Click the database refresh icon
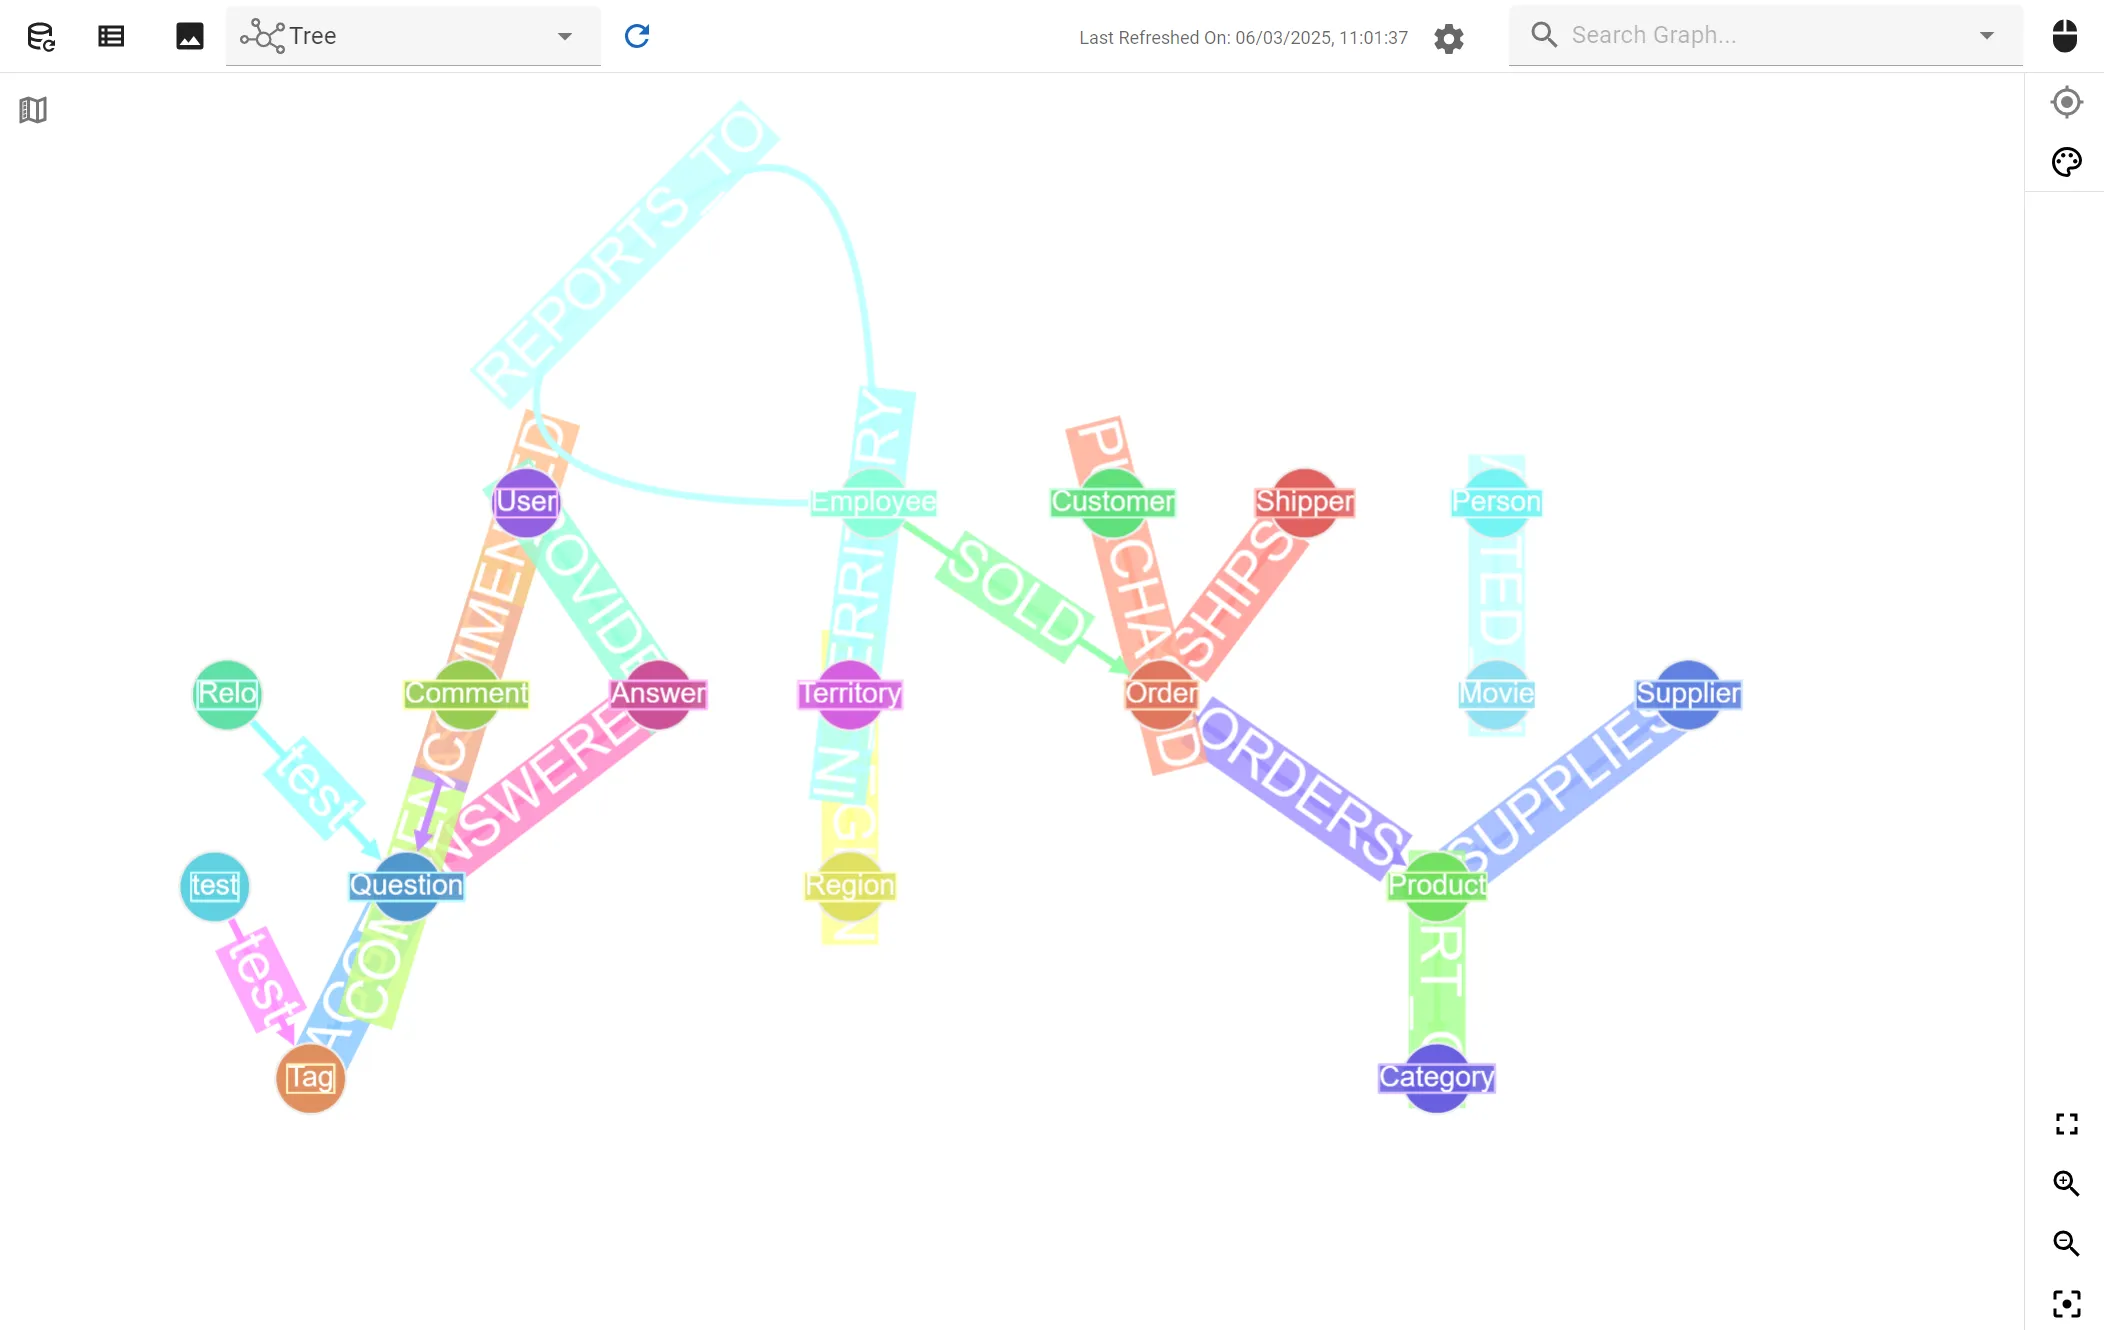The height and width of the screenshot is (1330, 2104). click(x=41, y=37)
